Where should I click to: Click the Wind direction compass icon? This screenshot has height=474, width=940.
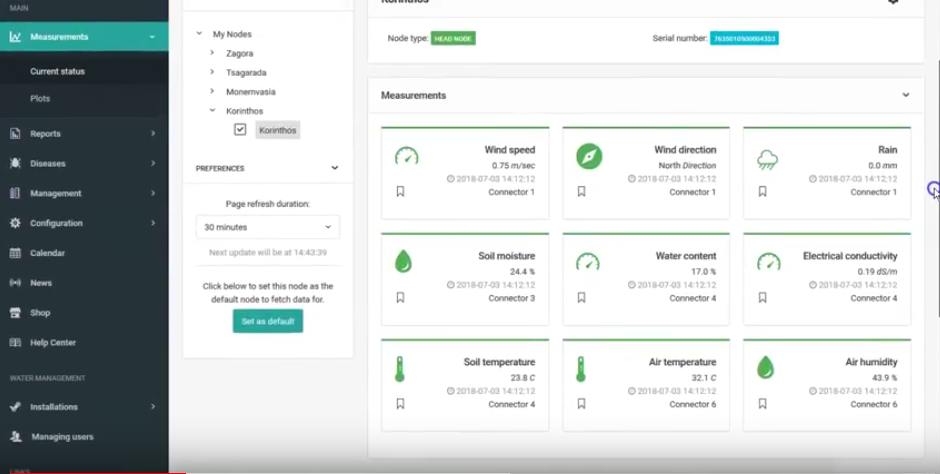(588, 157)
